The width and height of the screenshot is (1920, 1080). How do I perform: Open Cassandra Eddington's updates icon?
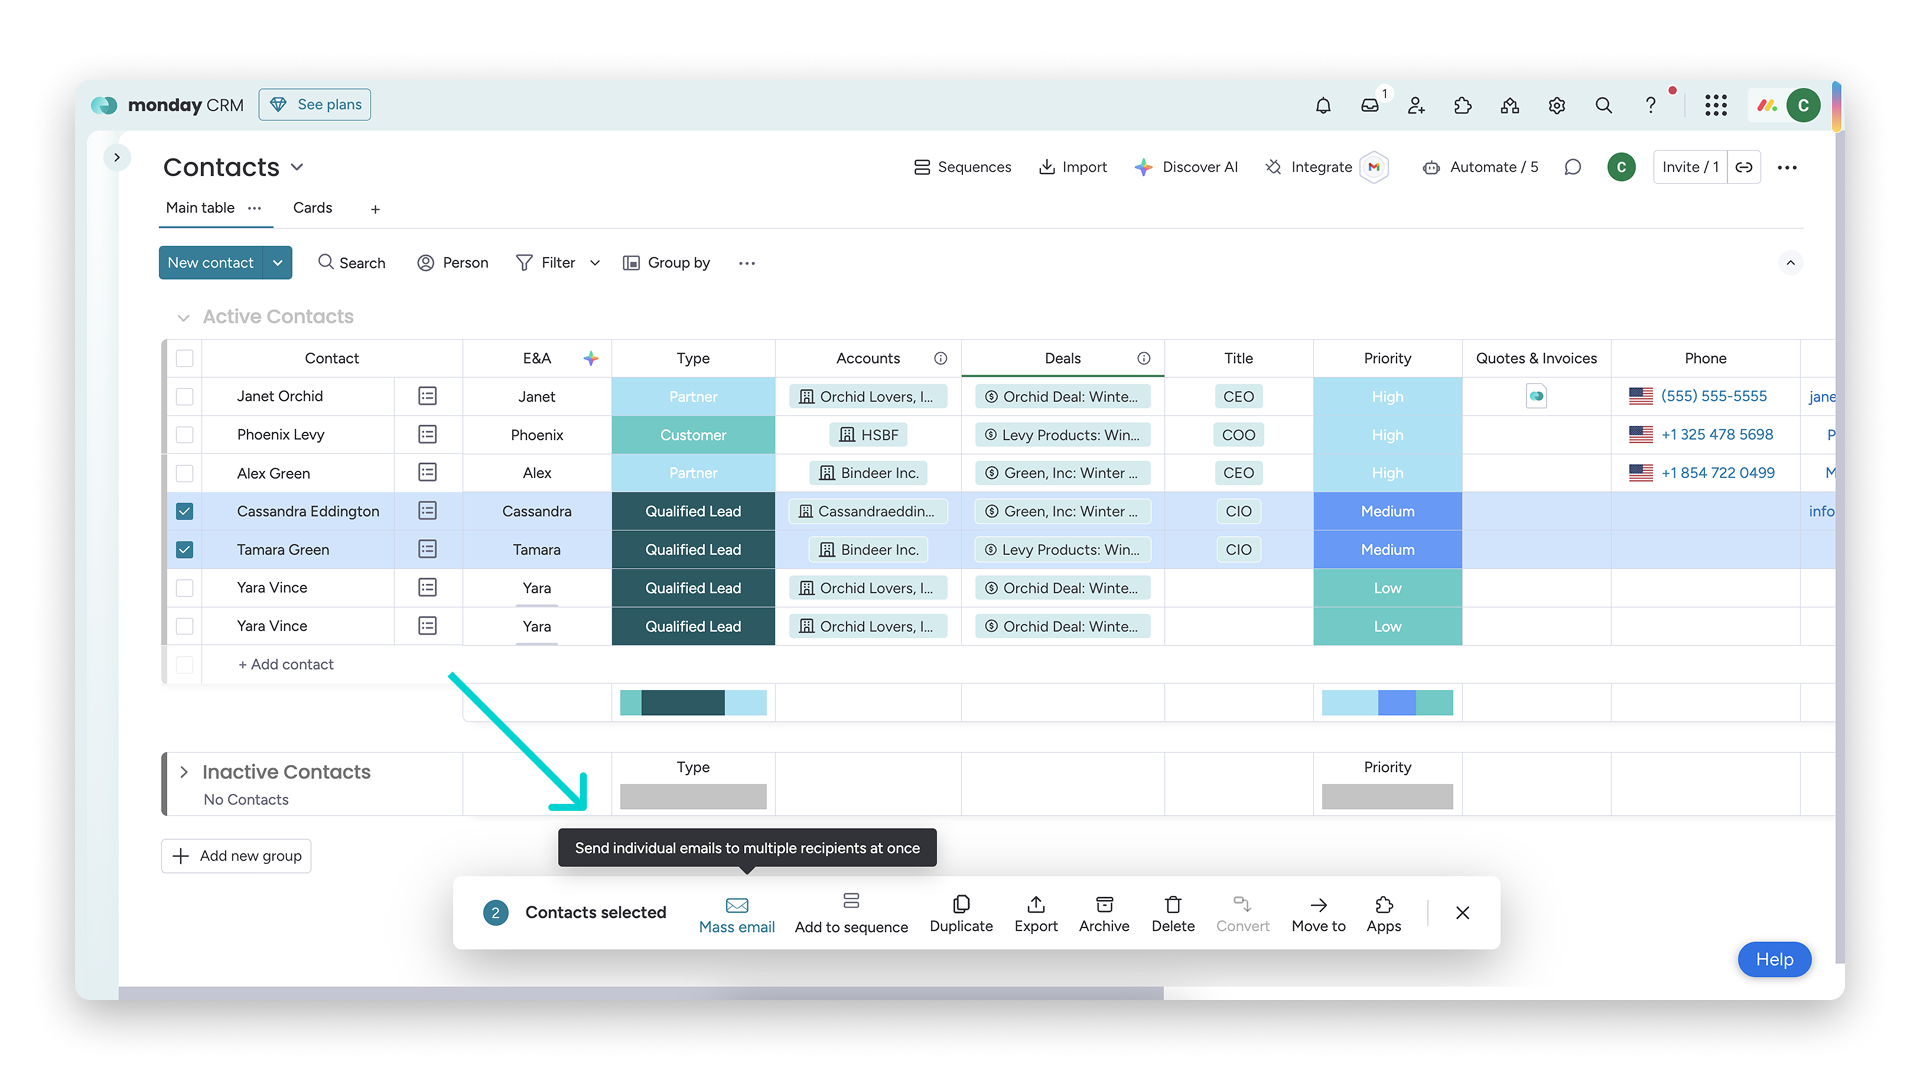(x=428, y=511)
